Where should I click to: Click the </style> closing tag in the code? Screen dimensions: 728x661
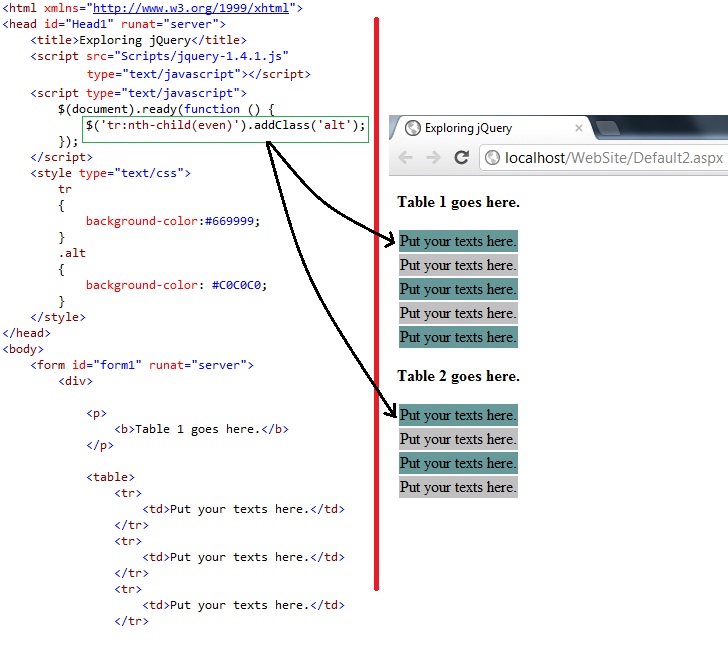coord(58,317)
